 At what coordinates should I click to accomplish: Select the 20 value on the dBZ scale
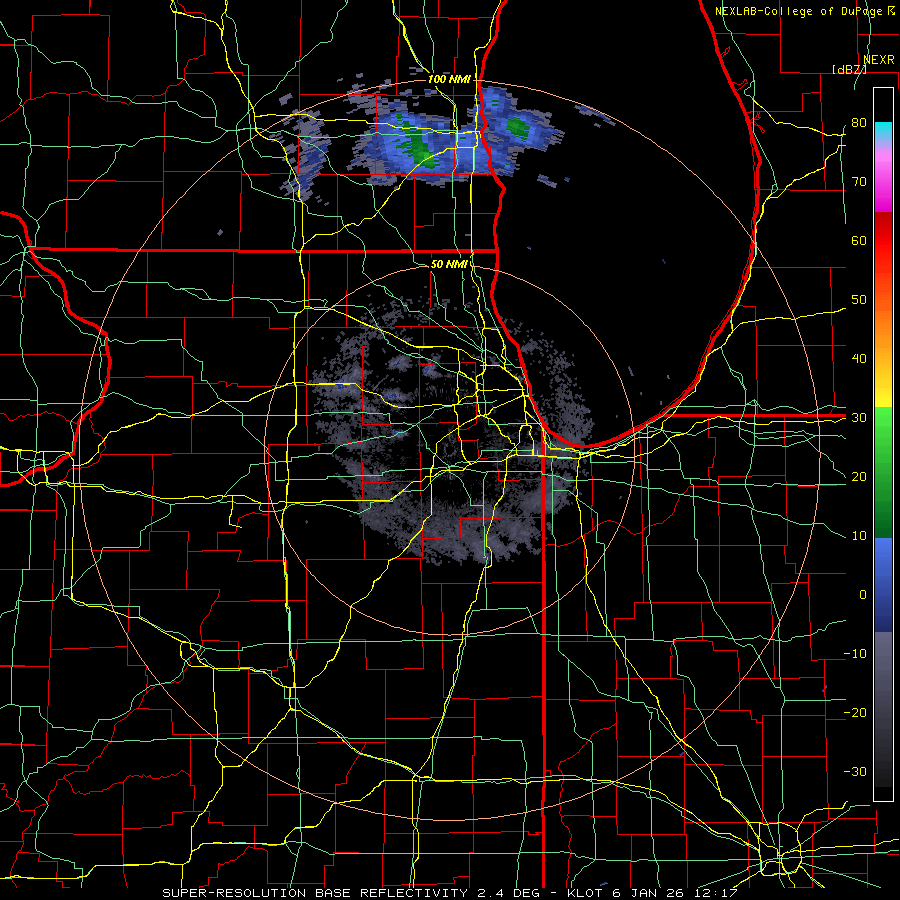click(859, 477)
